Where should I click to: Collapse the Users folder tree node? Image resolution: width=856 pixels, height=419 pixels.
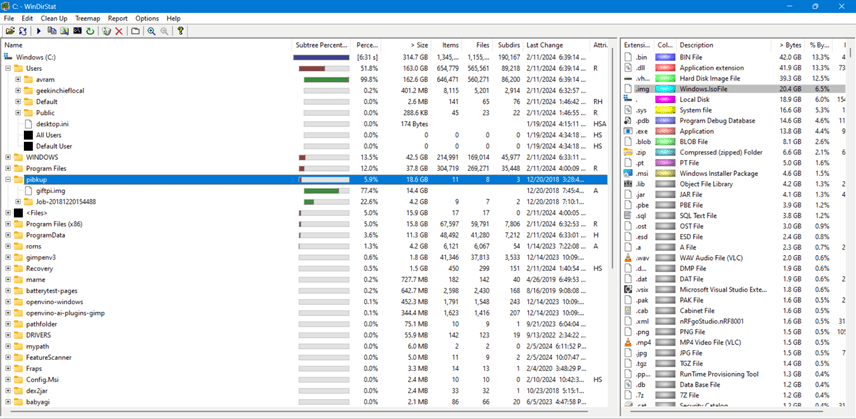point(8,68)
